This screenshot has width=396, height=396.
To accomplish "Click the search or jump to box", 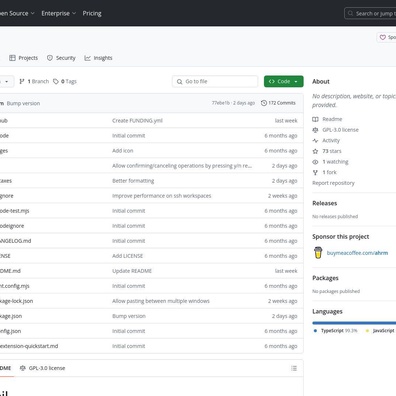I will [x=370, y=14].
